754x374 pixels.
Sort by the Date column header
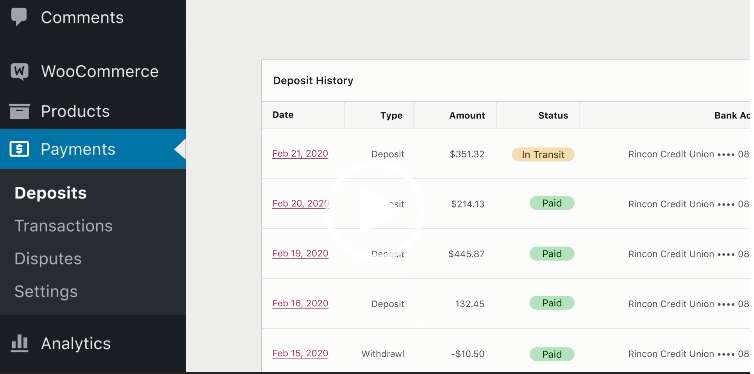pyautogui.click(x=283, y=115)
